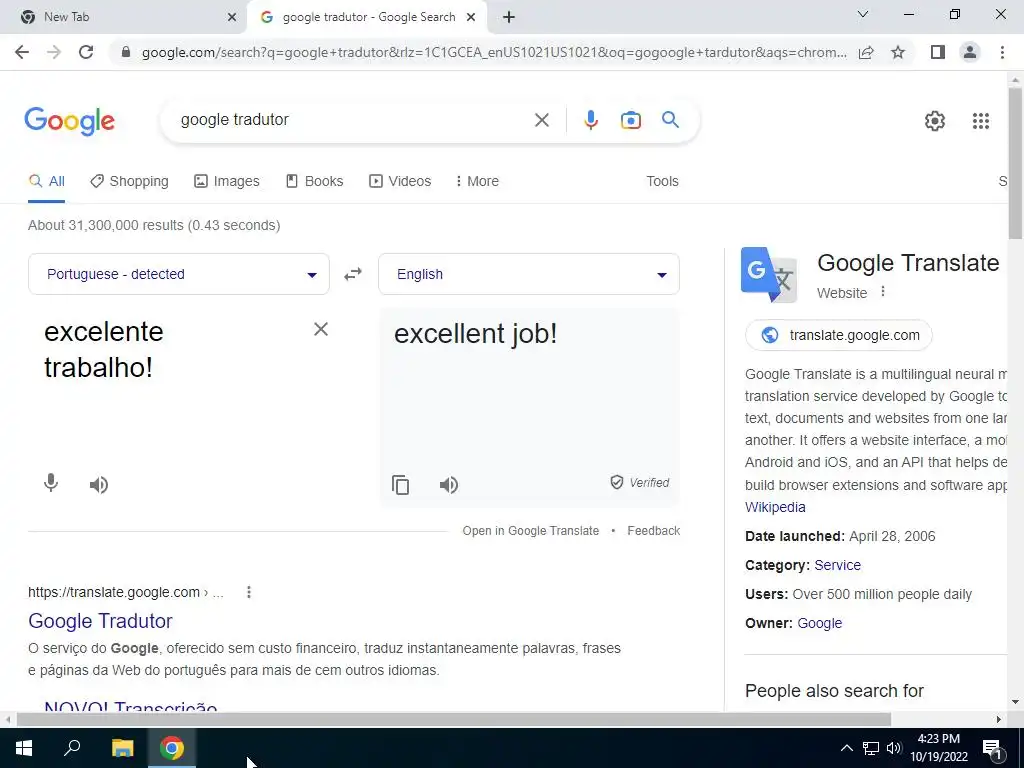Close the New Tab tab
Screen dimensions: 1024x768
tap(232, 18)
